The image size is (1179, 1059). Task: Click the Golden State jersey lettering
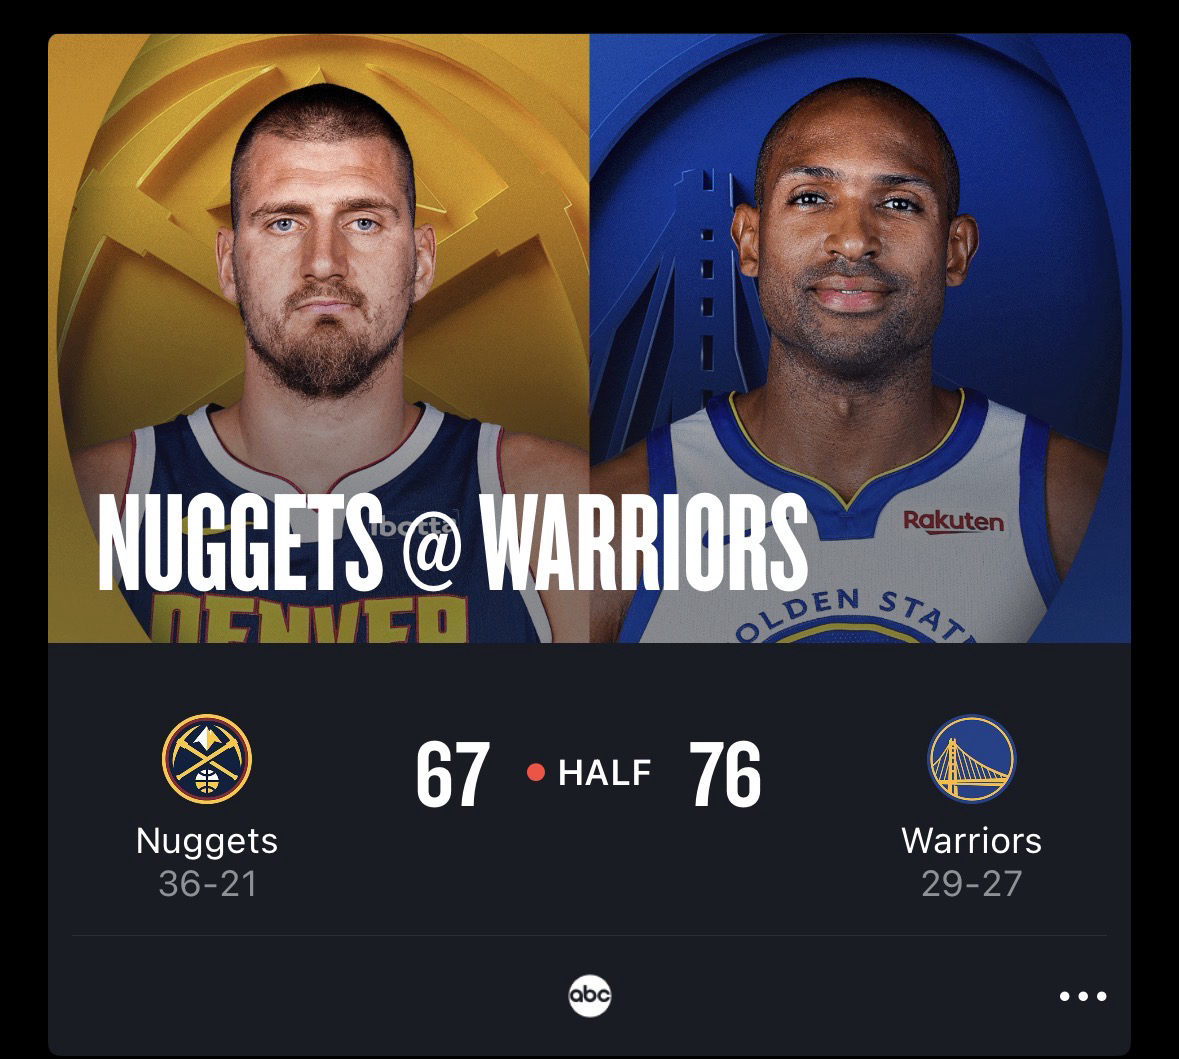(853, 615)
